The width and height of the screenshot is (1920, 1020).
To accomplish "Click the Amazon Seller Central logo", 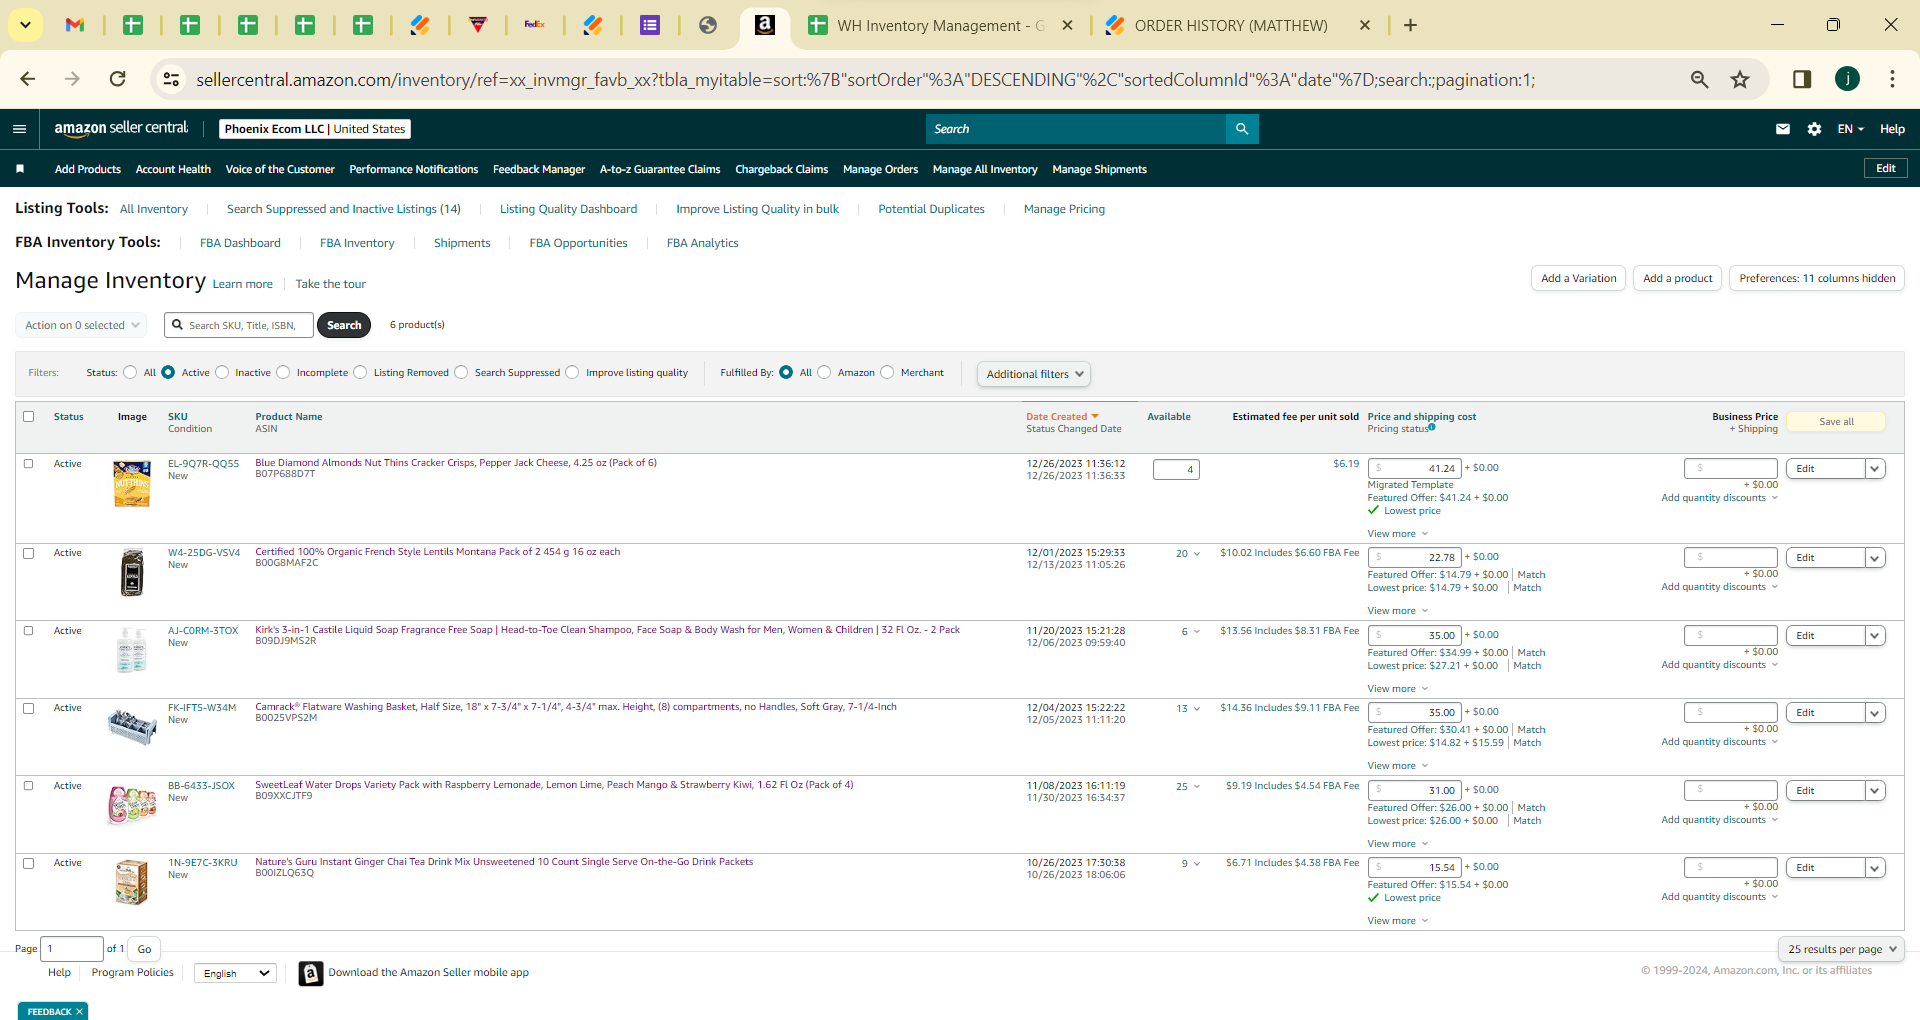I will [x=121, y=128].
